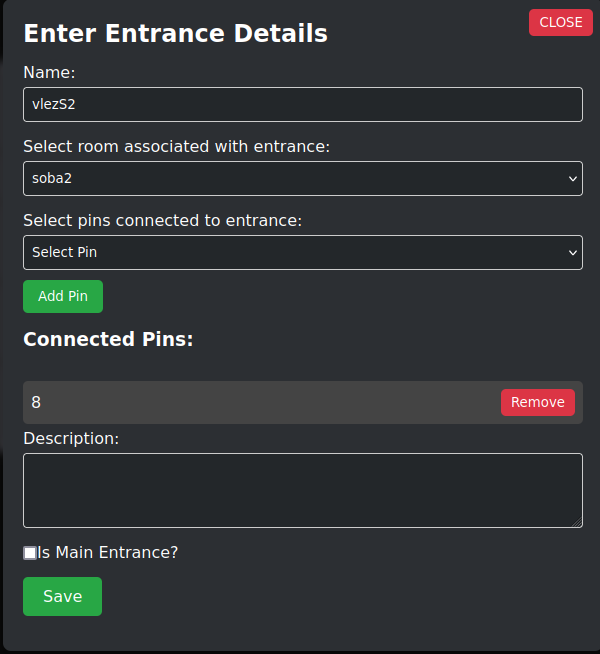Click the 'Select pins connected to entrance' label
Screen dimensions: 600x654
tap(162, 220)
